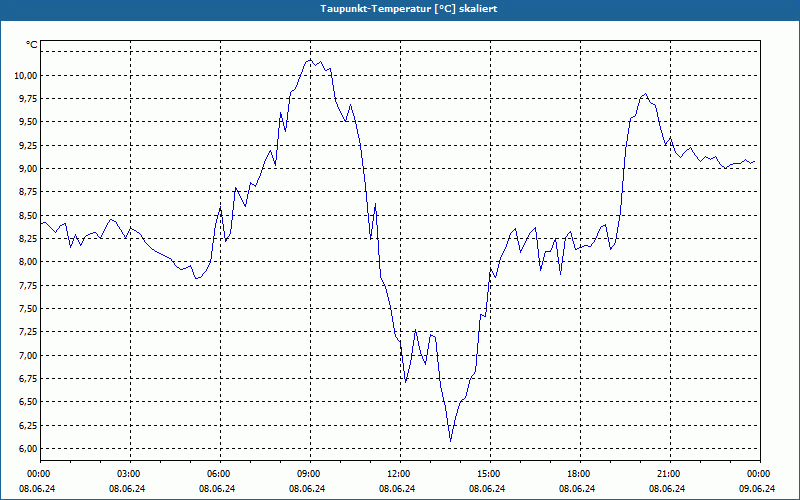Click the 8,75 y-axis value
The height and width of the screenshot is (500, 800).
coord(27,192)
